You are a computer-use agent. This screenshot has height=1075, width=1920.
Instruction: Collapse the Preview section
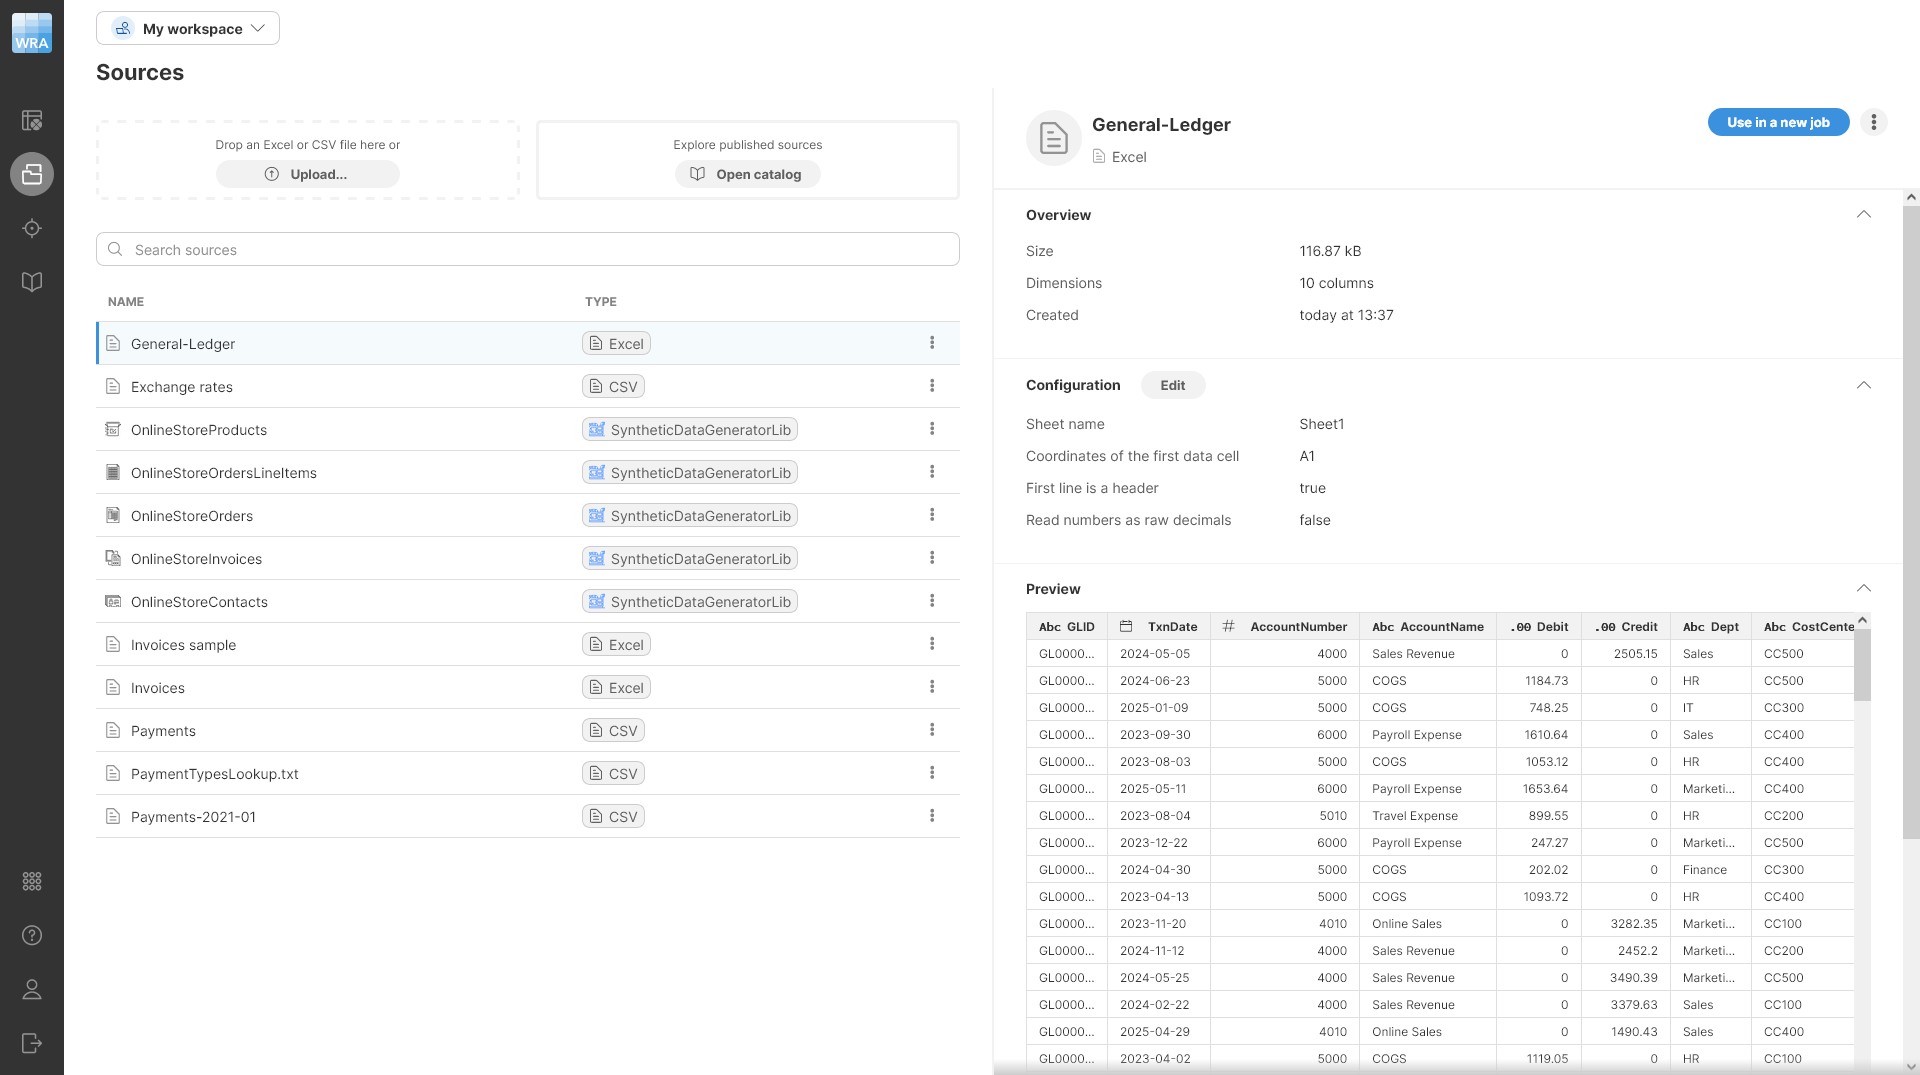click(1864, 588)
